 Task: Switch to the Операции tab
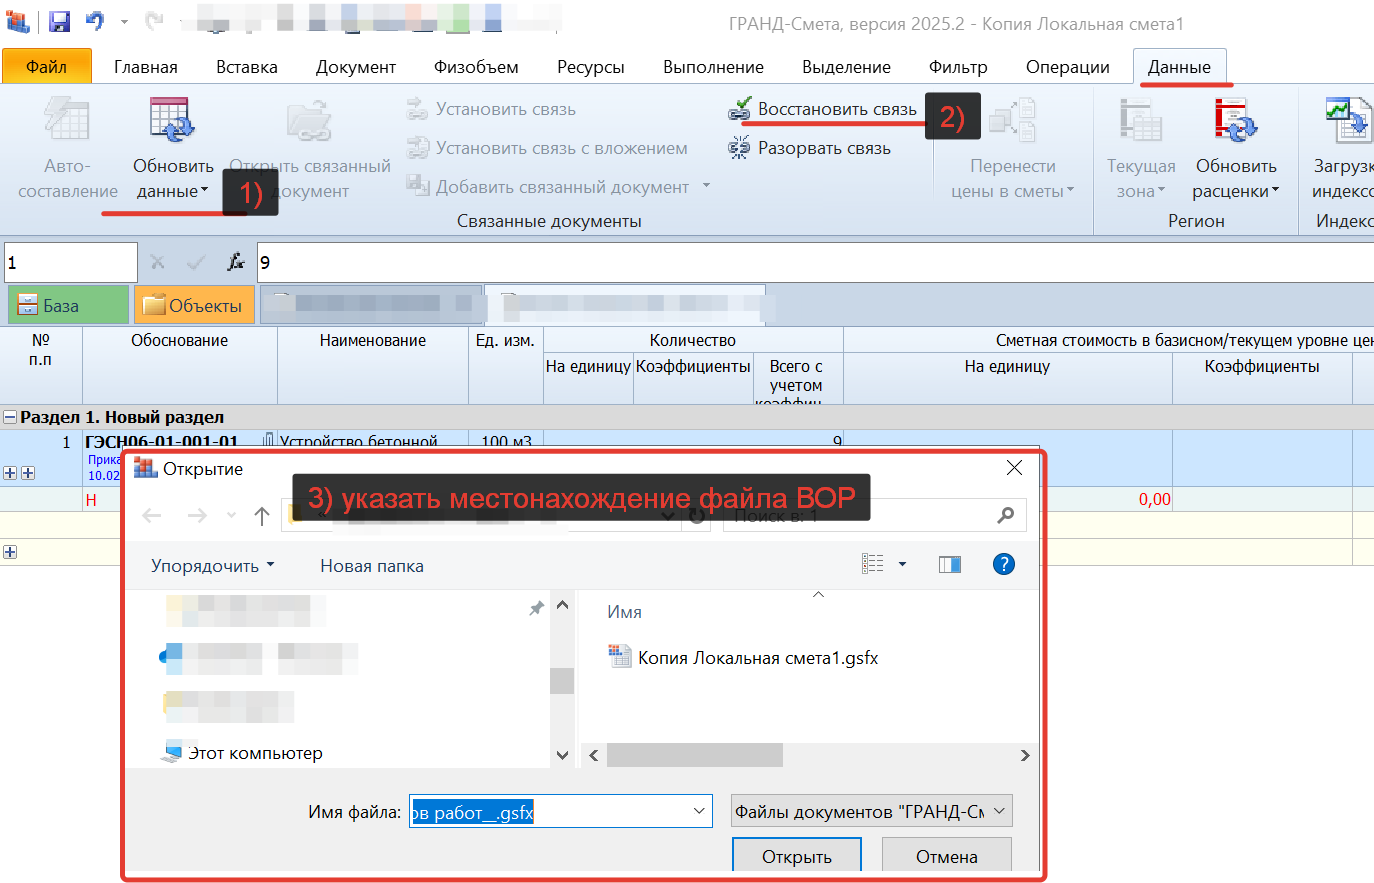click(1068, 67)
